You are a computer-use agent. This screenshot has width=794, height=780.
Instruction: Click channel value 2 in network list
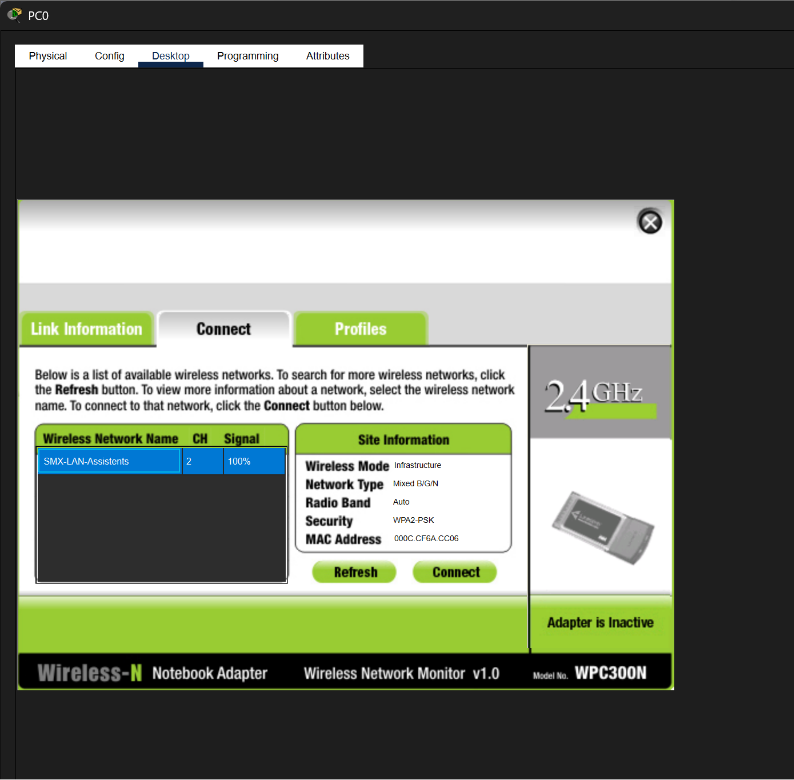[203, 461]
